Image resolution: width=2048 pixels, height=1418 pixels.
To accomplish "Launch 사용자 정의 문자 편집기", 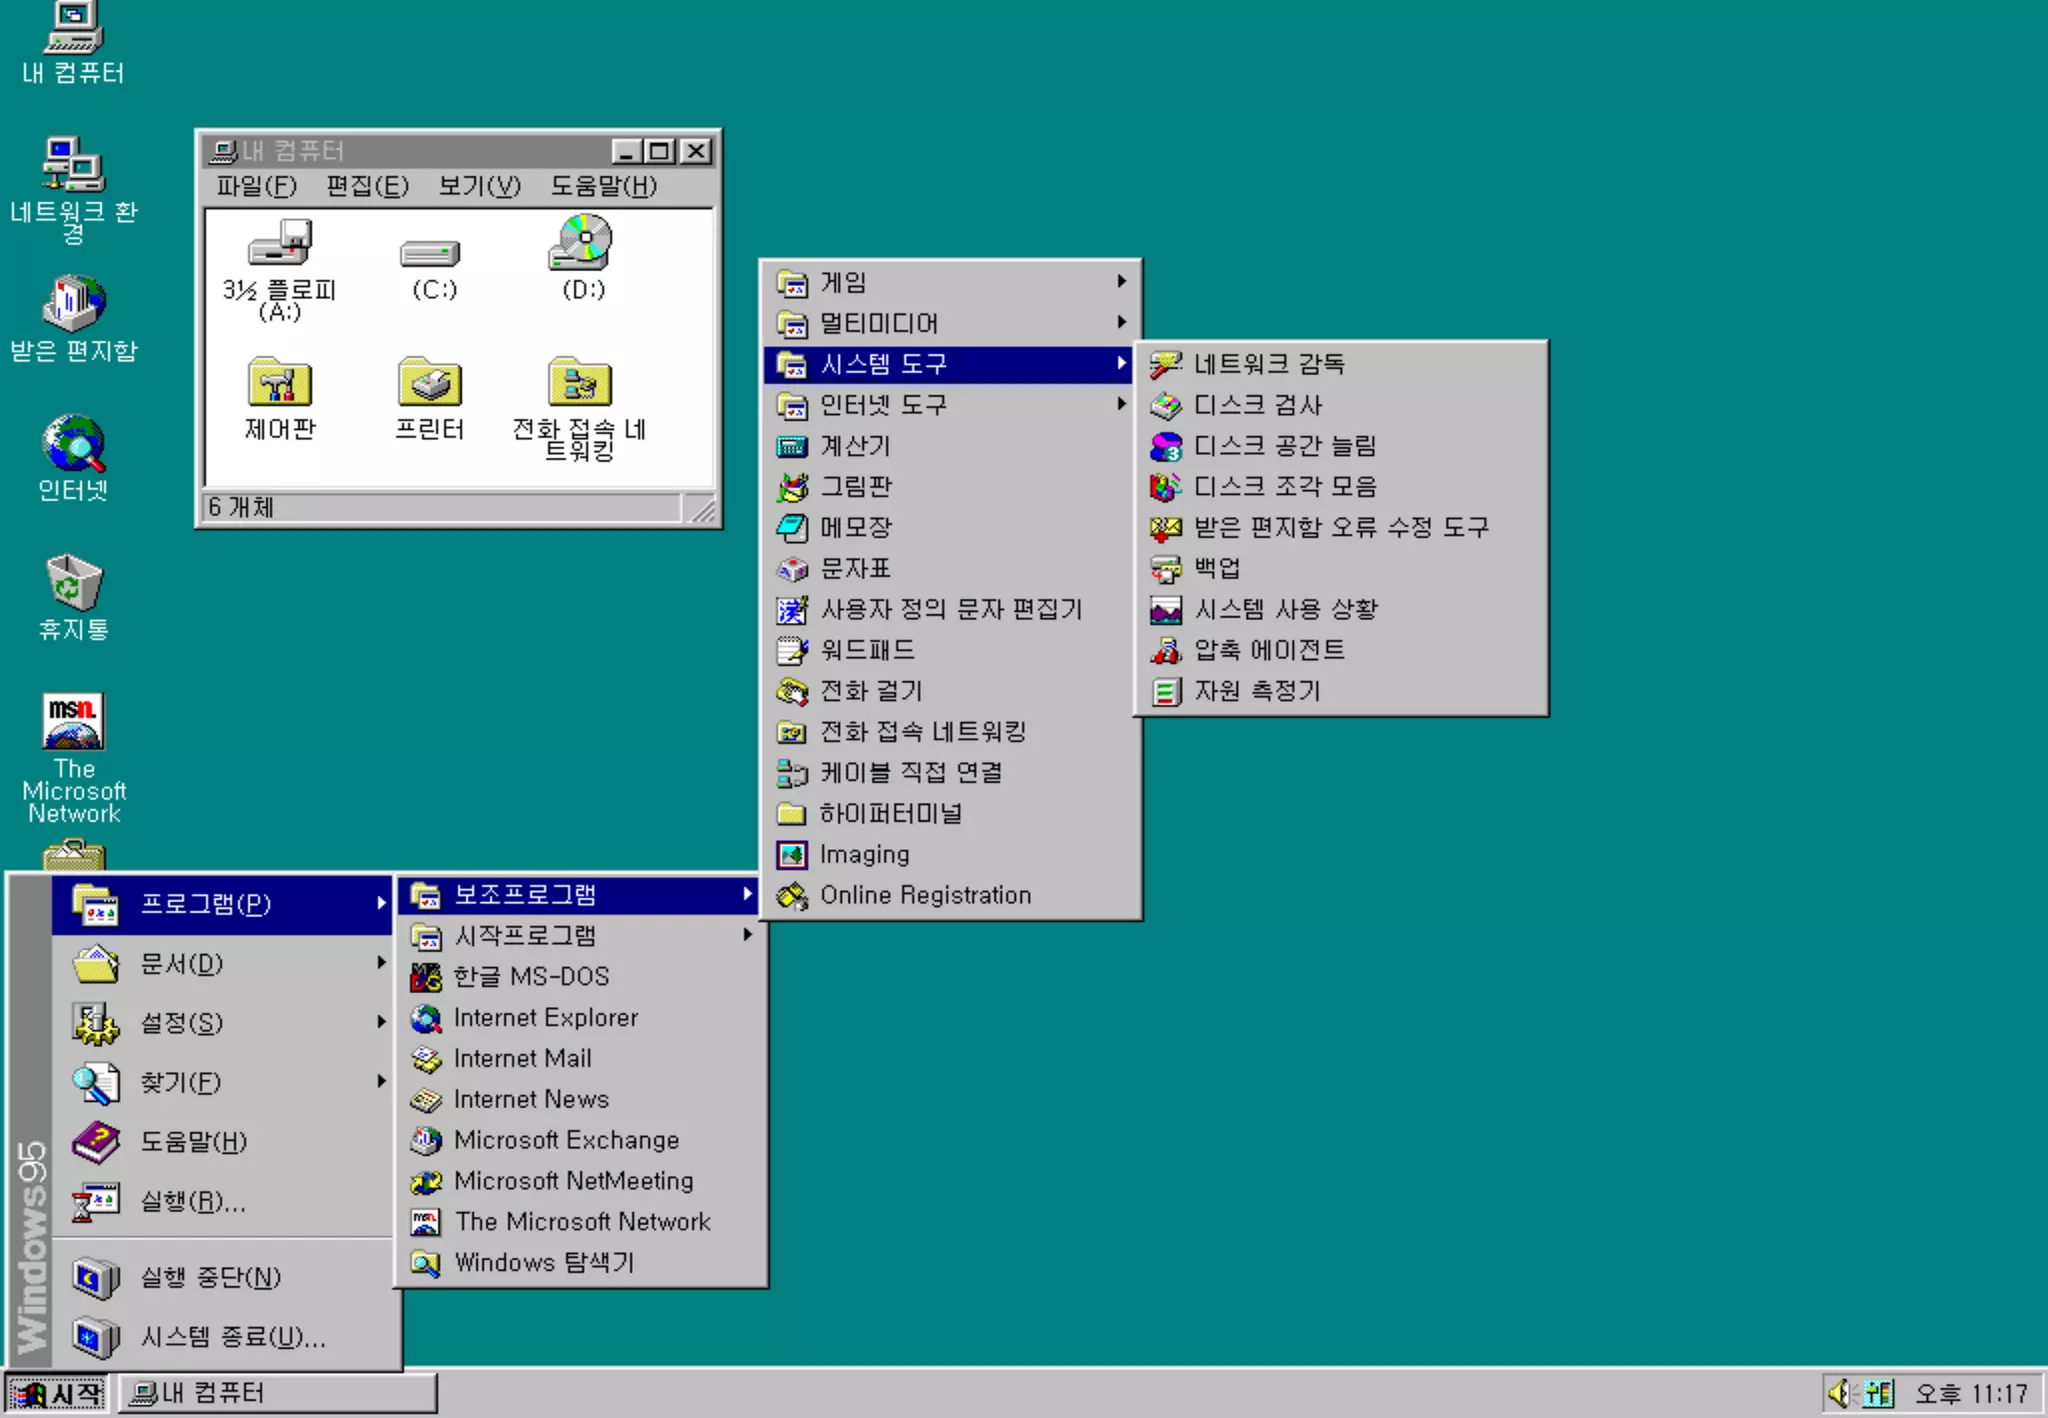I will pyautogui.click(x=950, y=609).
